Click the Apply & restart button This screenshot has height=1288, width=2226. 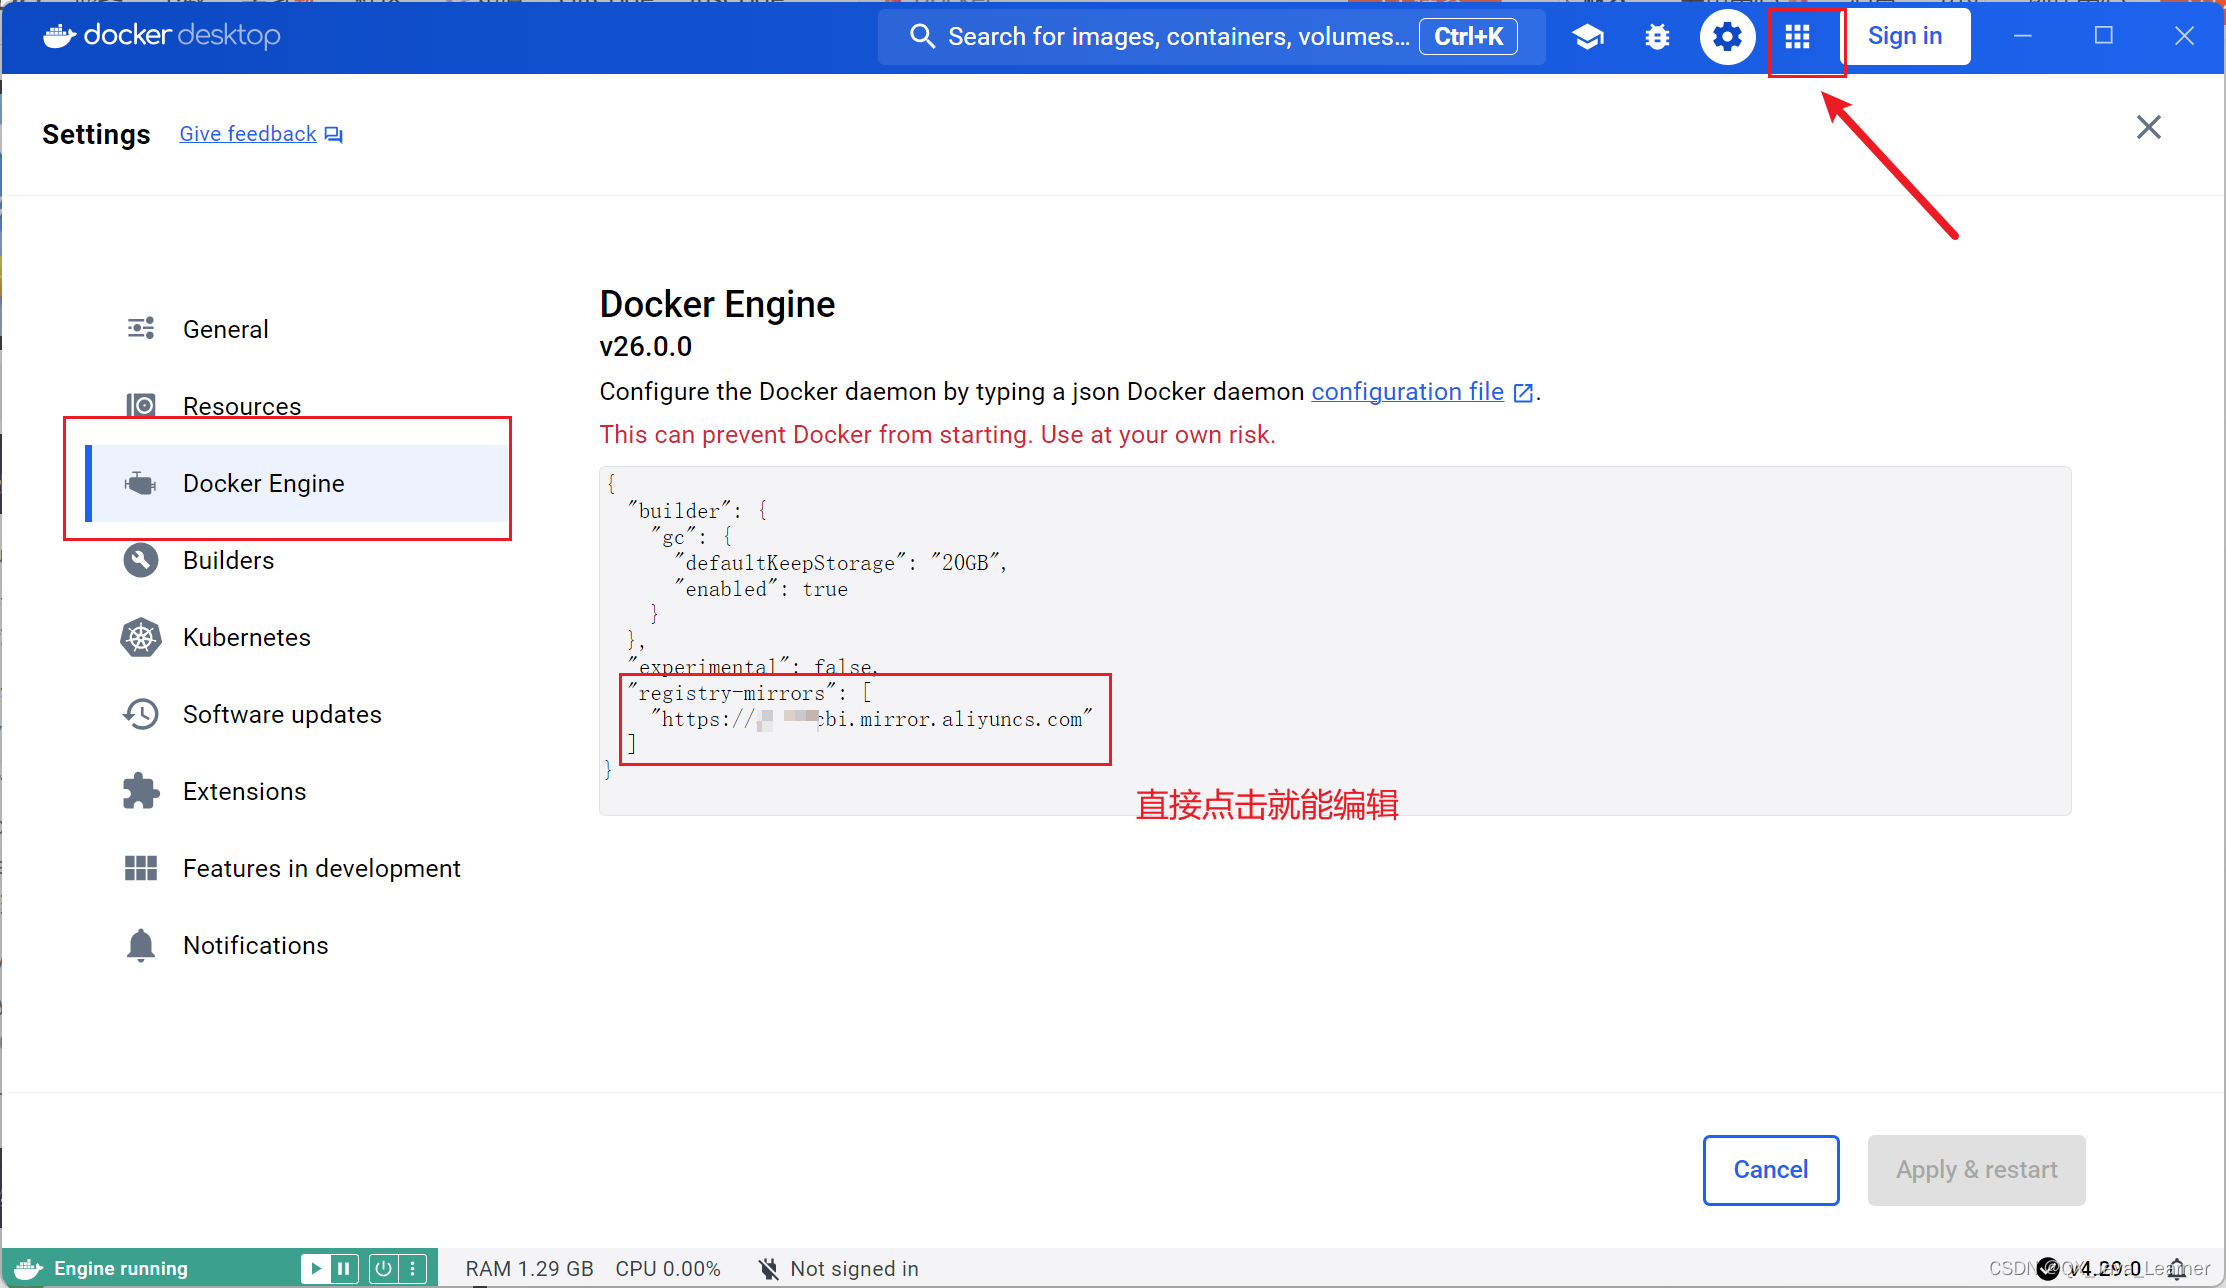click(x=1975, y=1170)
